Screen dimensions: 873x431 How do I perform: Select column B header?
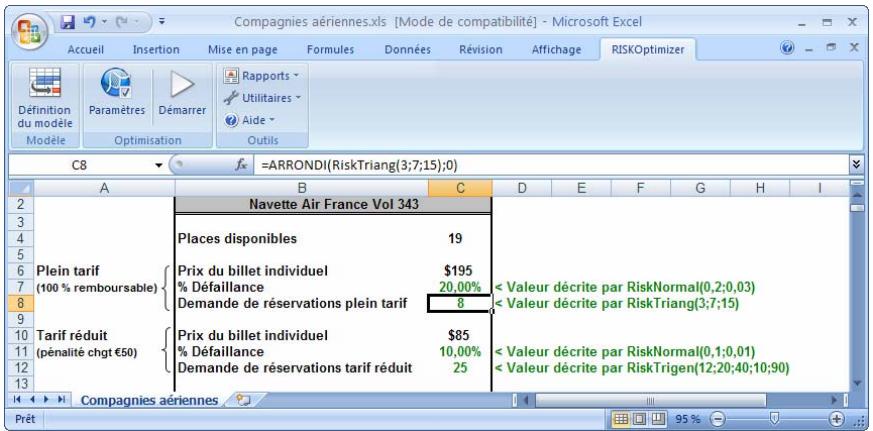(302, 188)
